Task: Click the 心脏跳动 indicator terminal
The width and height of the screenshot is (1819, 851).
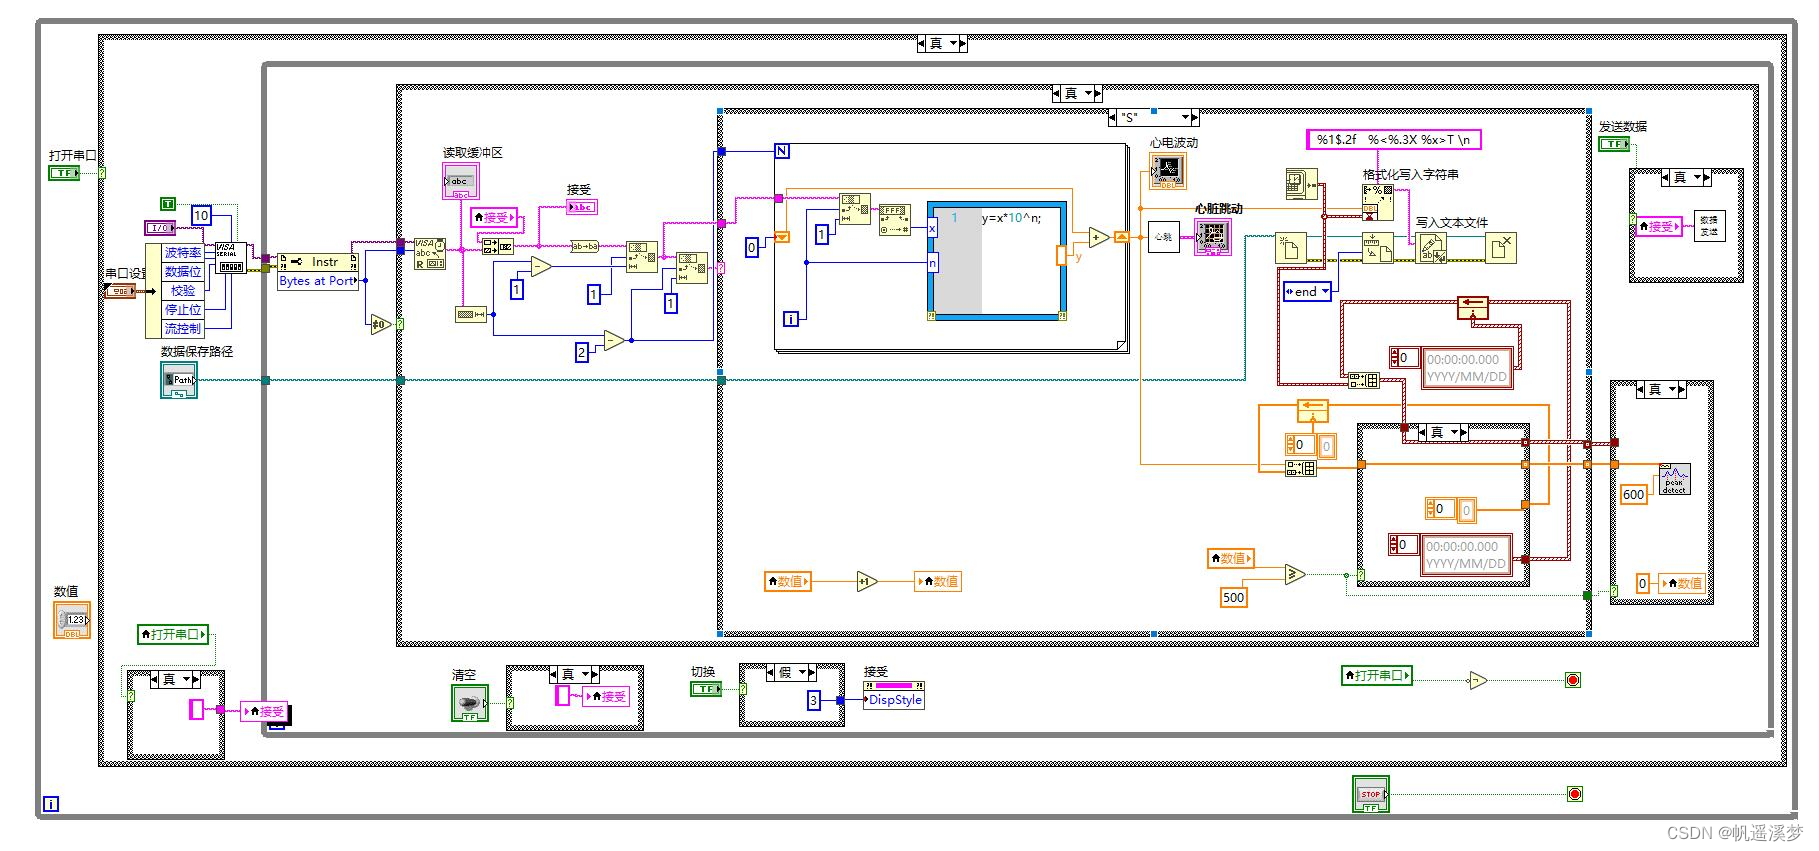Action: coord(1212,237)
